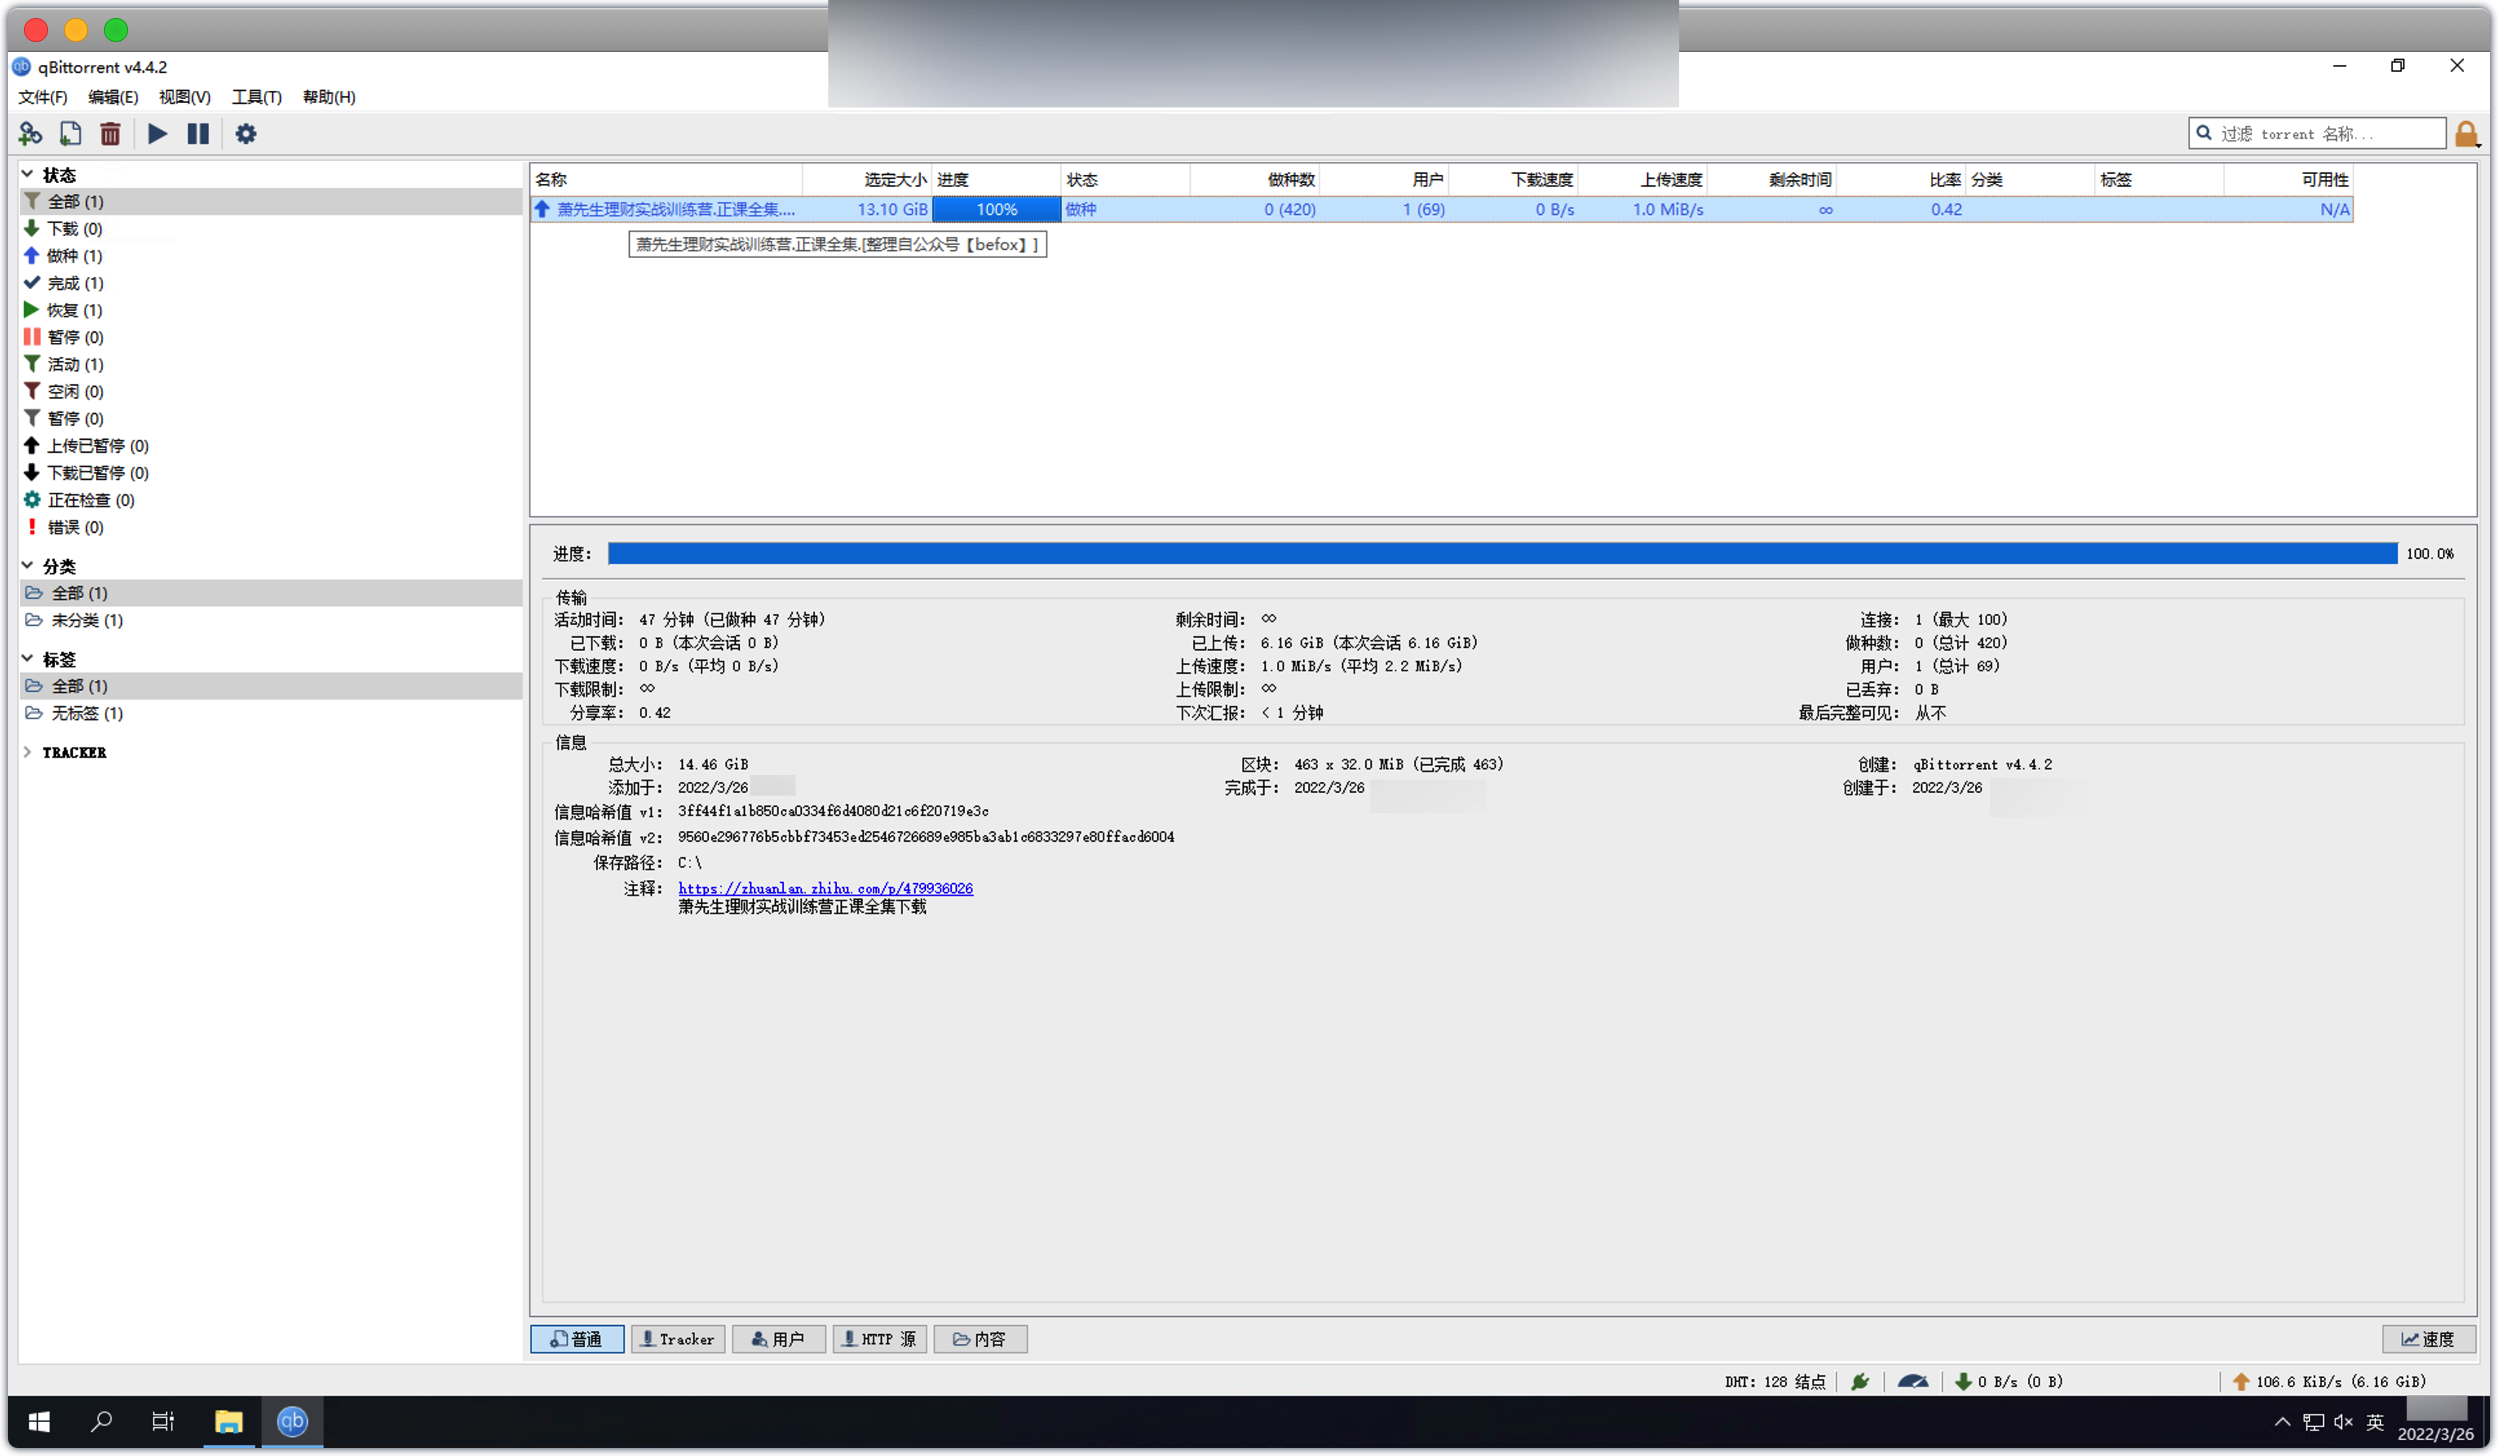Toggle alternative speed limits speedometer icon
Image resolution: width=2498 pixels, height=1456 pixels.
(1912, 1381)
